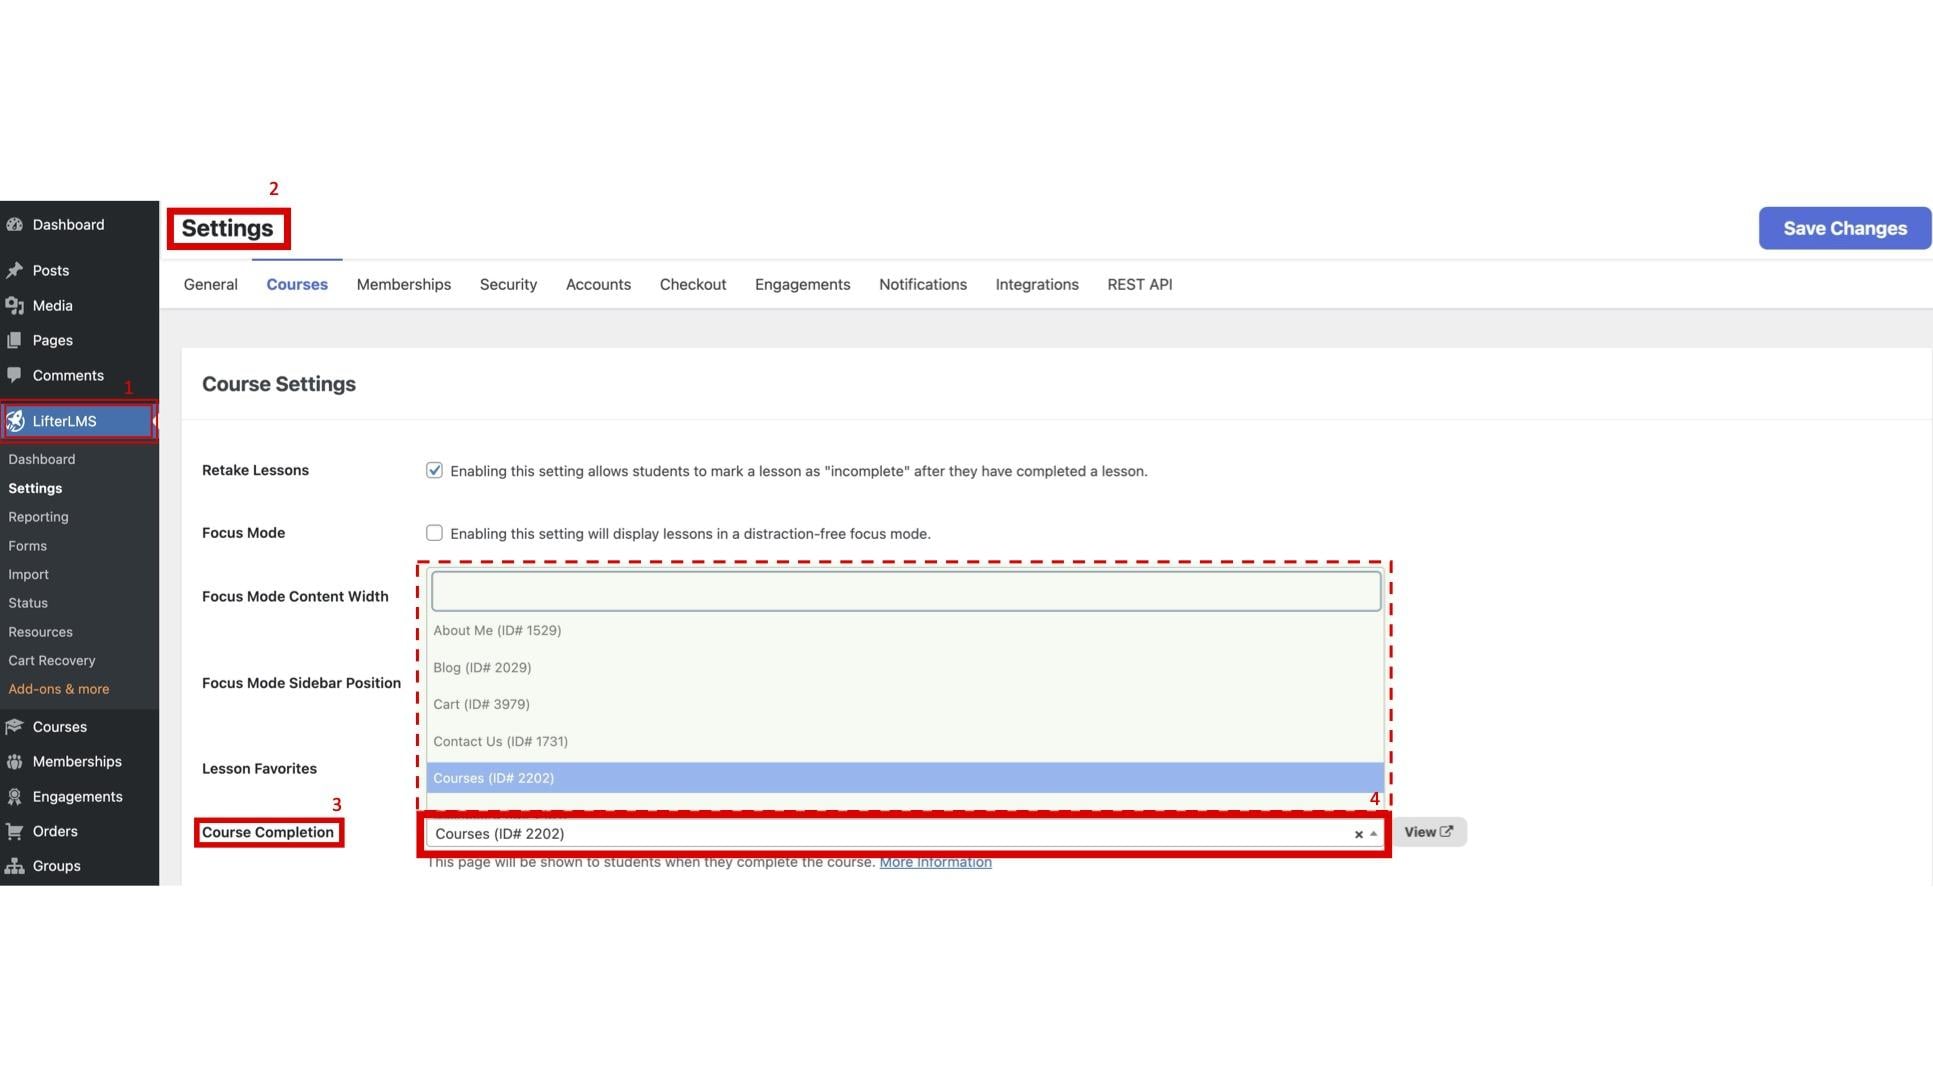The width and height of the screenshot is (1933, 1087).
Task: Click the Course Settings heading text
Action: [279, 385]
